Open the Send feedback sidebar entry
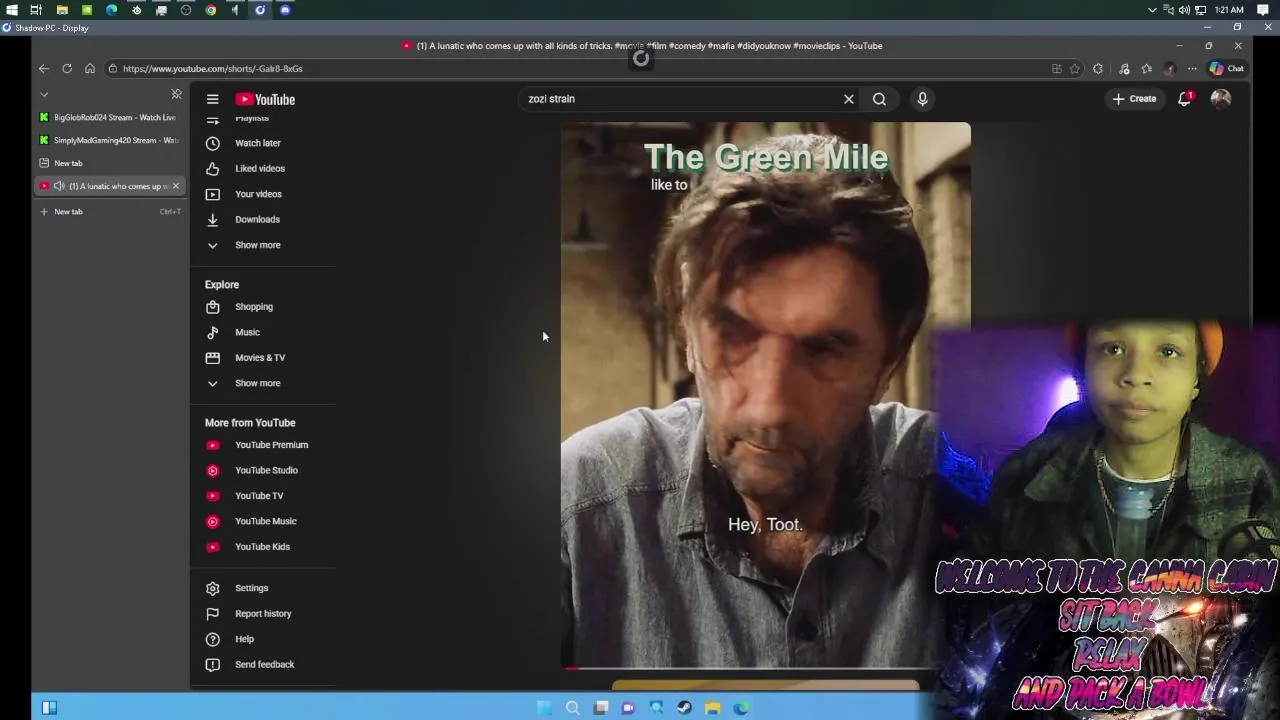The width and height of the screenshot is (1280, 720). (262, 664)
